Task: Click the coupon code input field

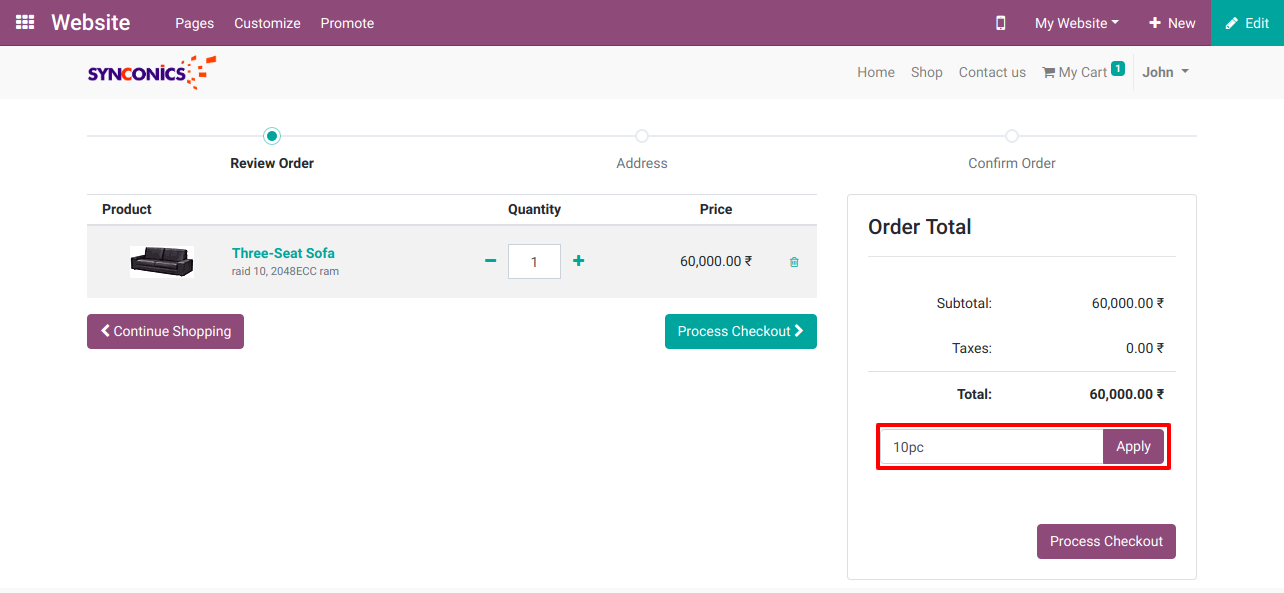Action: [992, 447]
